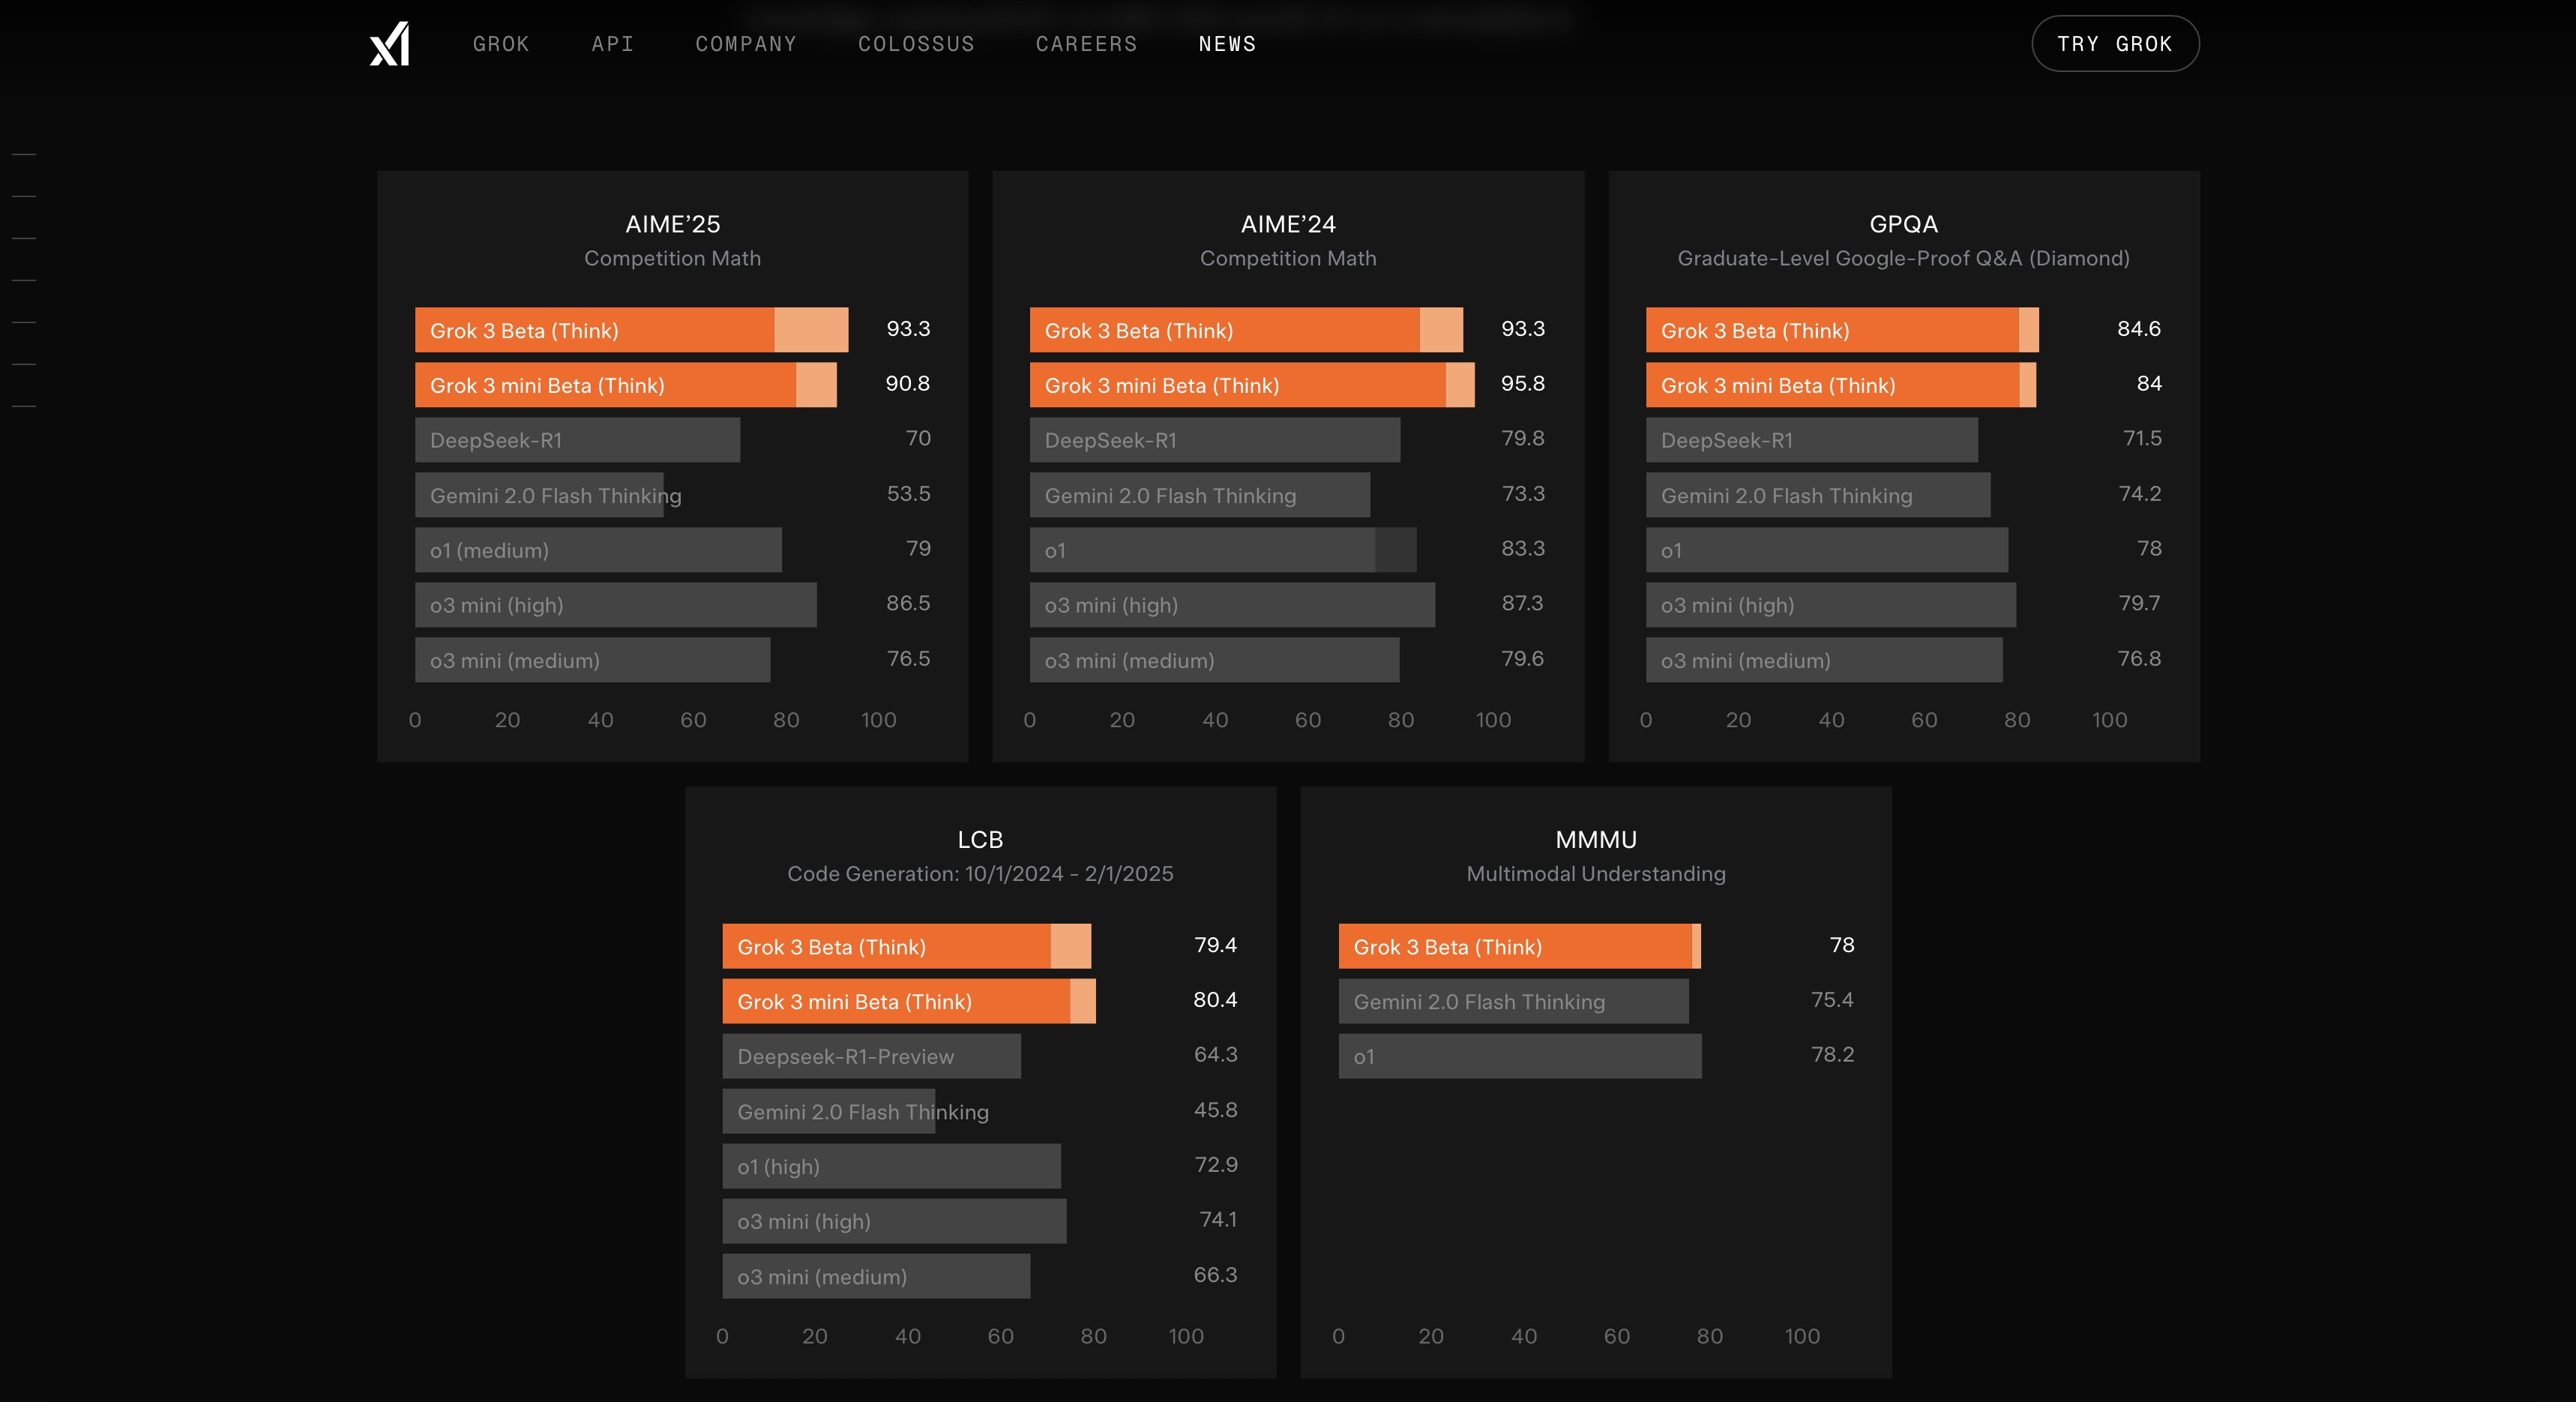Select the DeepSeek-R1 bar in GPQA chart
2576x1402 pixels.
point(1810,440)
